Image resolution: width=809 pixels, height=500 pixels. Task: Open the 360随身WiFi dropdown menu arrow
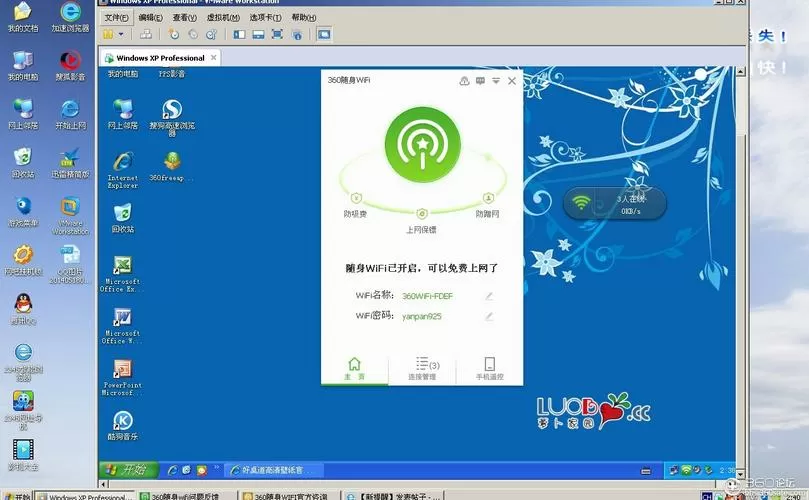[x=496, y=80]
